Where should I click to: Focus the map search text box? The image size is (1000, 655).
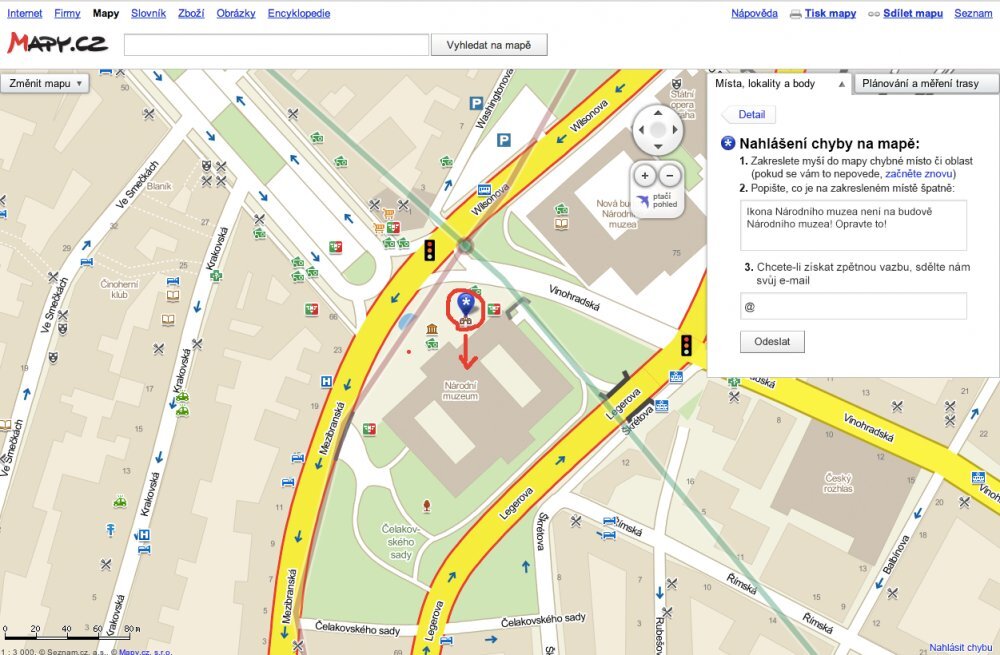(x=276, y=45)
